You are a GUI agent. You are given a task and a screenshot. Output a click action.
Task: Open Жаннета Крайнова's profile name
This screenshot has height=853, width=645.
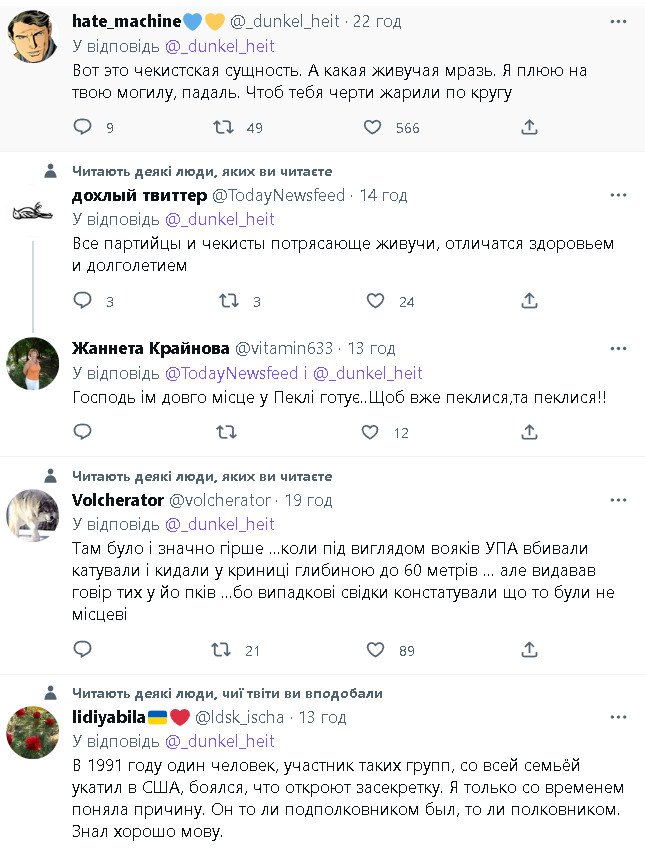click(x=150, y=348)
